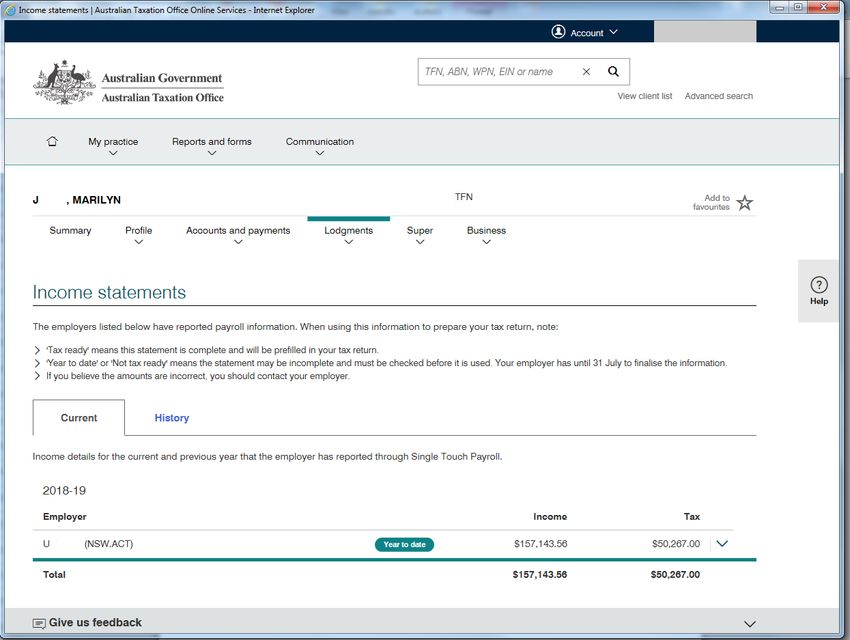Click the feedback speech bubble icon
850x640 pixels.
point(39,624)
